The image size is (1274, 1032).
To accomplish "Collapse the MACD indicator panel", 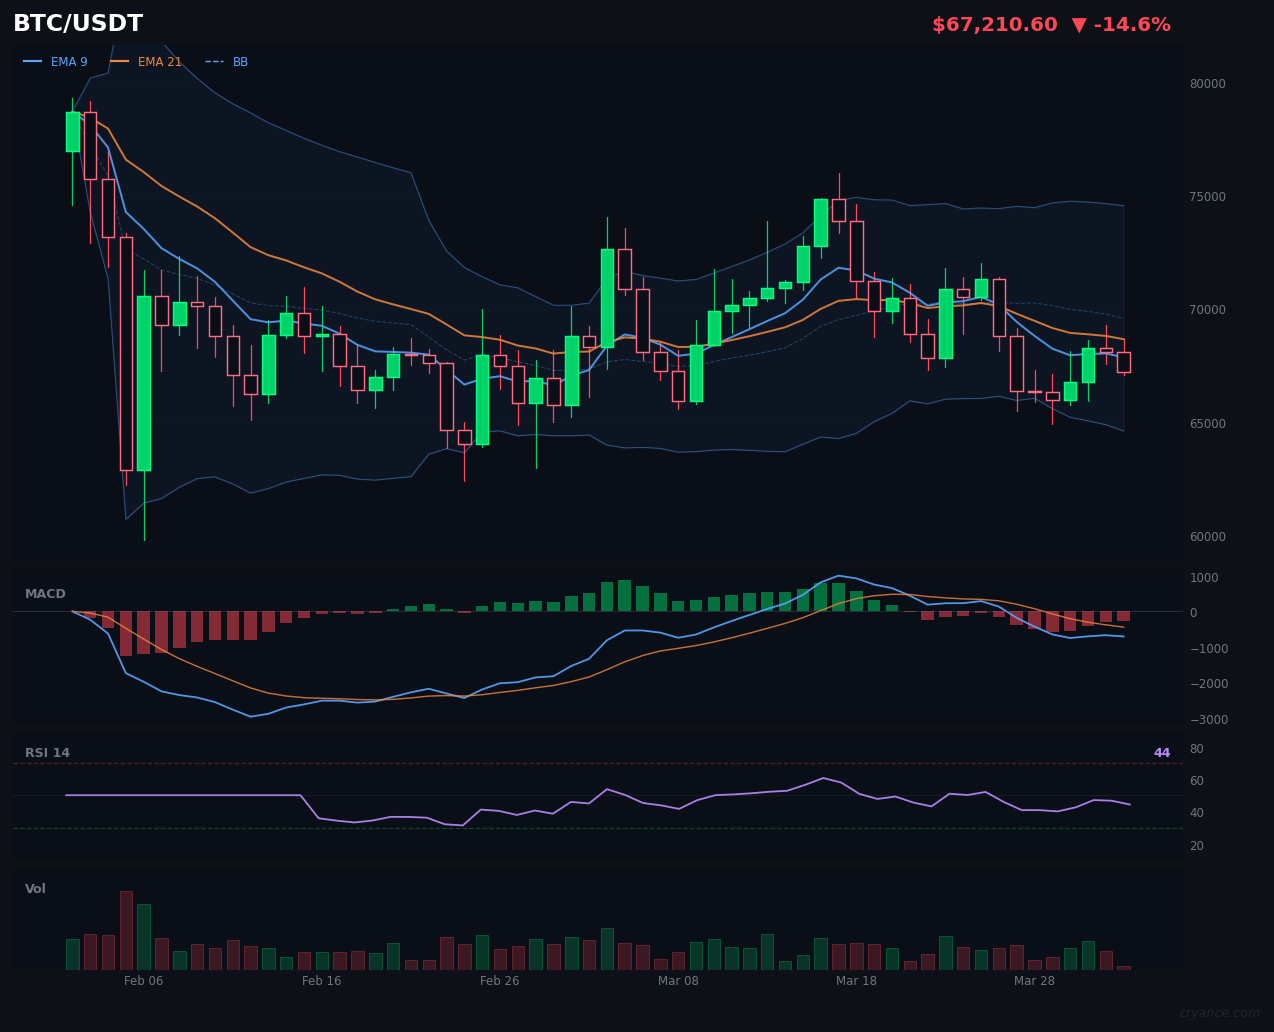I will [44, 593].
